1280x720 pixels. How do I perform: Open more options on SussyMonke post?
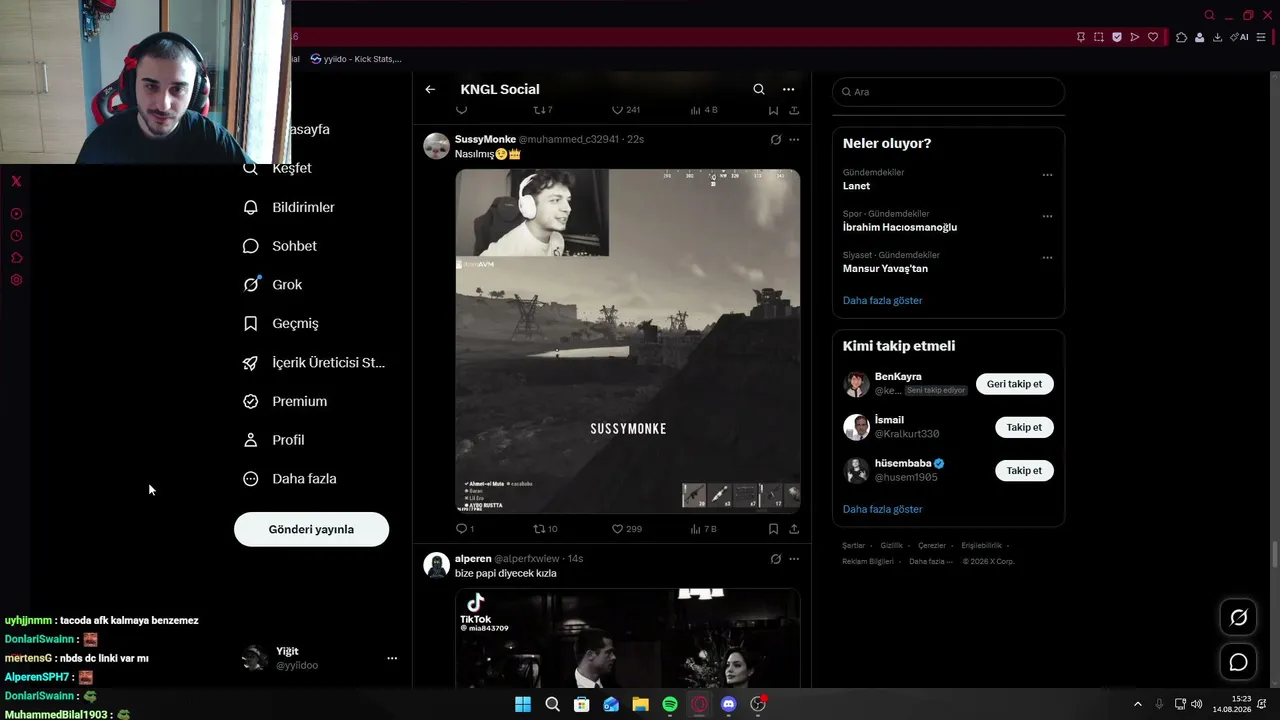[794, 140]
